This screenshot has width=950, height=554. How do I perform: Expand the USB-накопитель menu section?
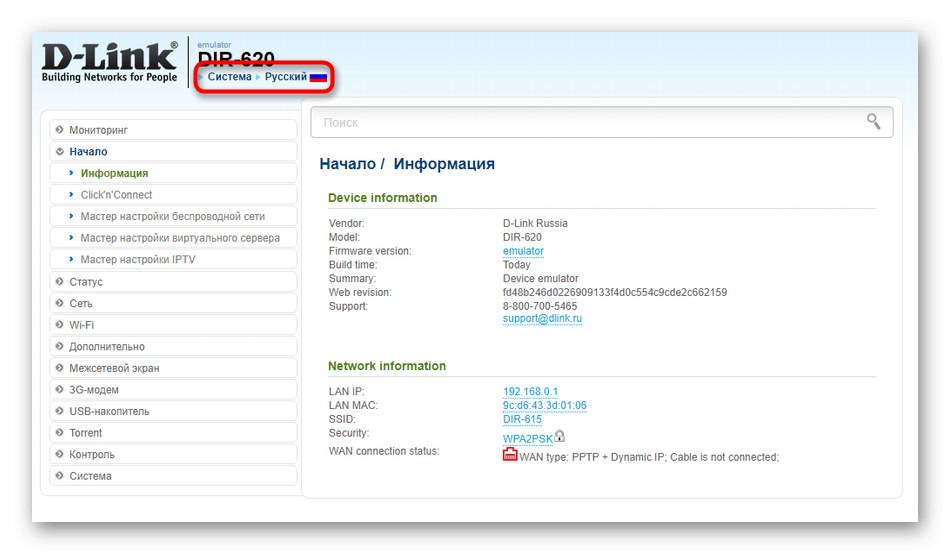[173, 411]
